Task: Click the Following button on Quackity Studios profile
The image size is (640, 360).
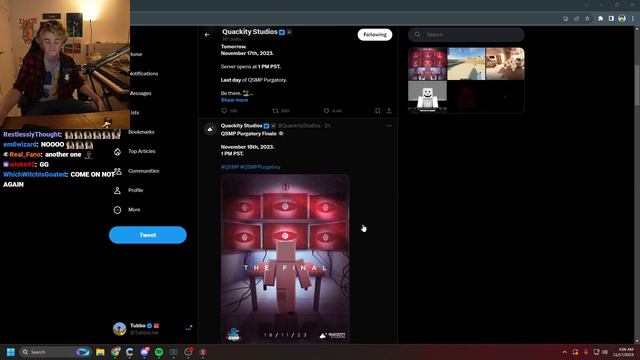Action: tap(375, 35)
